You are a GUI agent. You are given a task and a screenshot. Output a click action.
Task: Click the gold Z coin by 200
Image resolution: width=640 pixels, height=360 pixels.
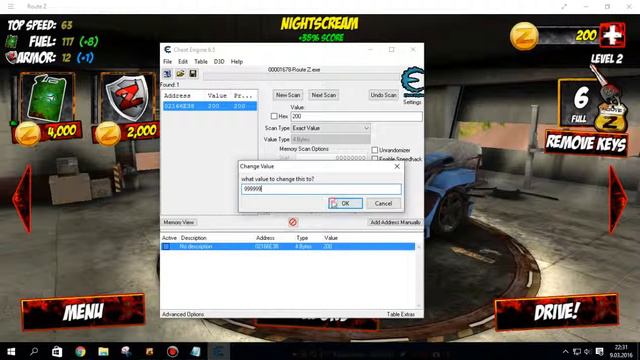pos(524,36)
